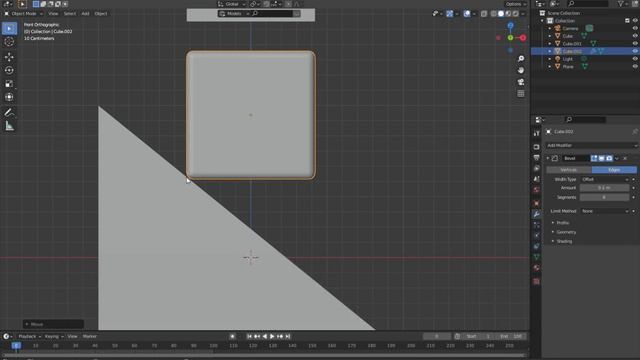Click the bevel Amount value field
Viewport: 640px width, 360px height.
tap(604, 188)
